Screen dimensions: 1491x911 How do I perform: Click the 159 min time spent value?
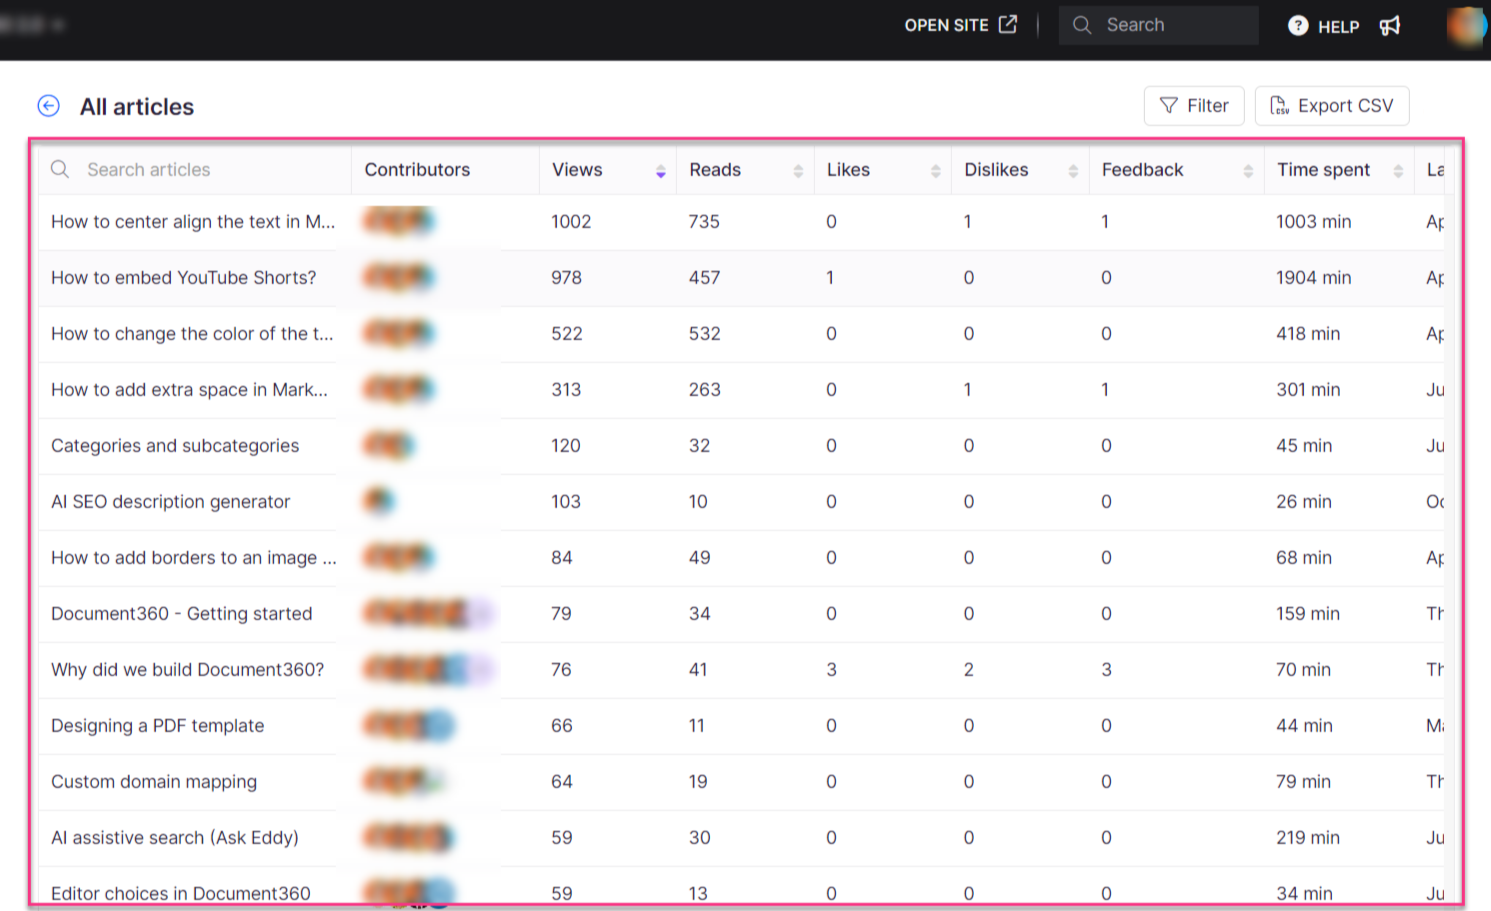(x=1308, y=613)
